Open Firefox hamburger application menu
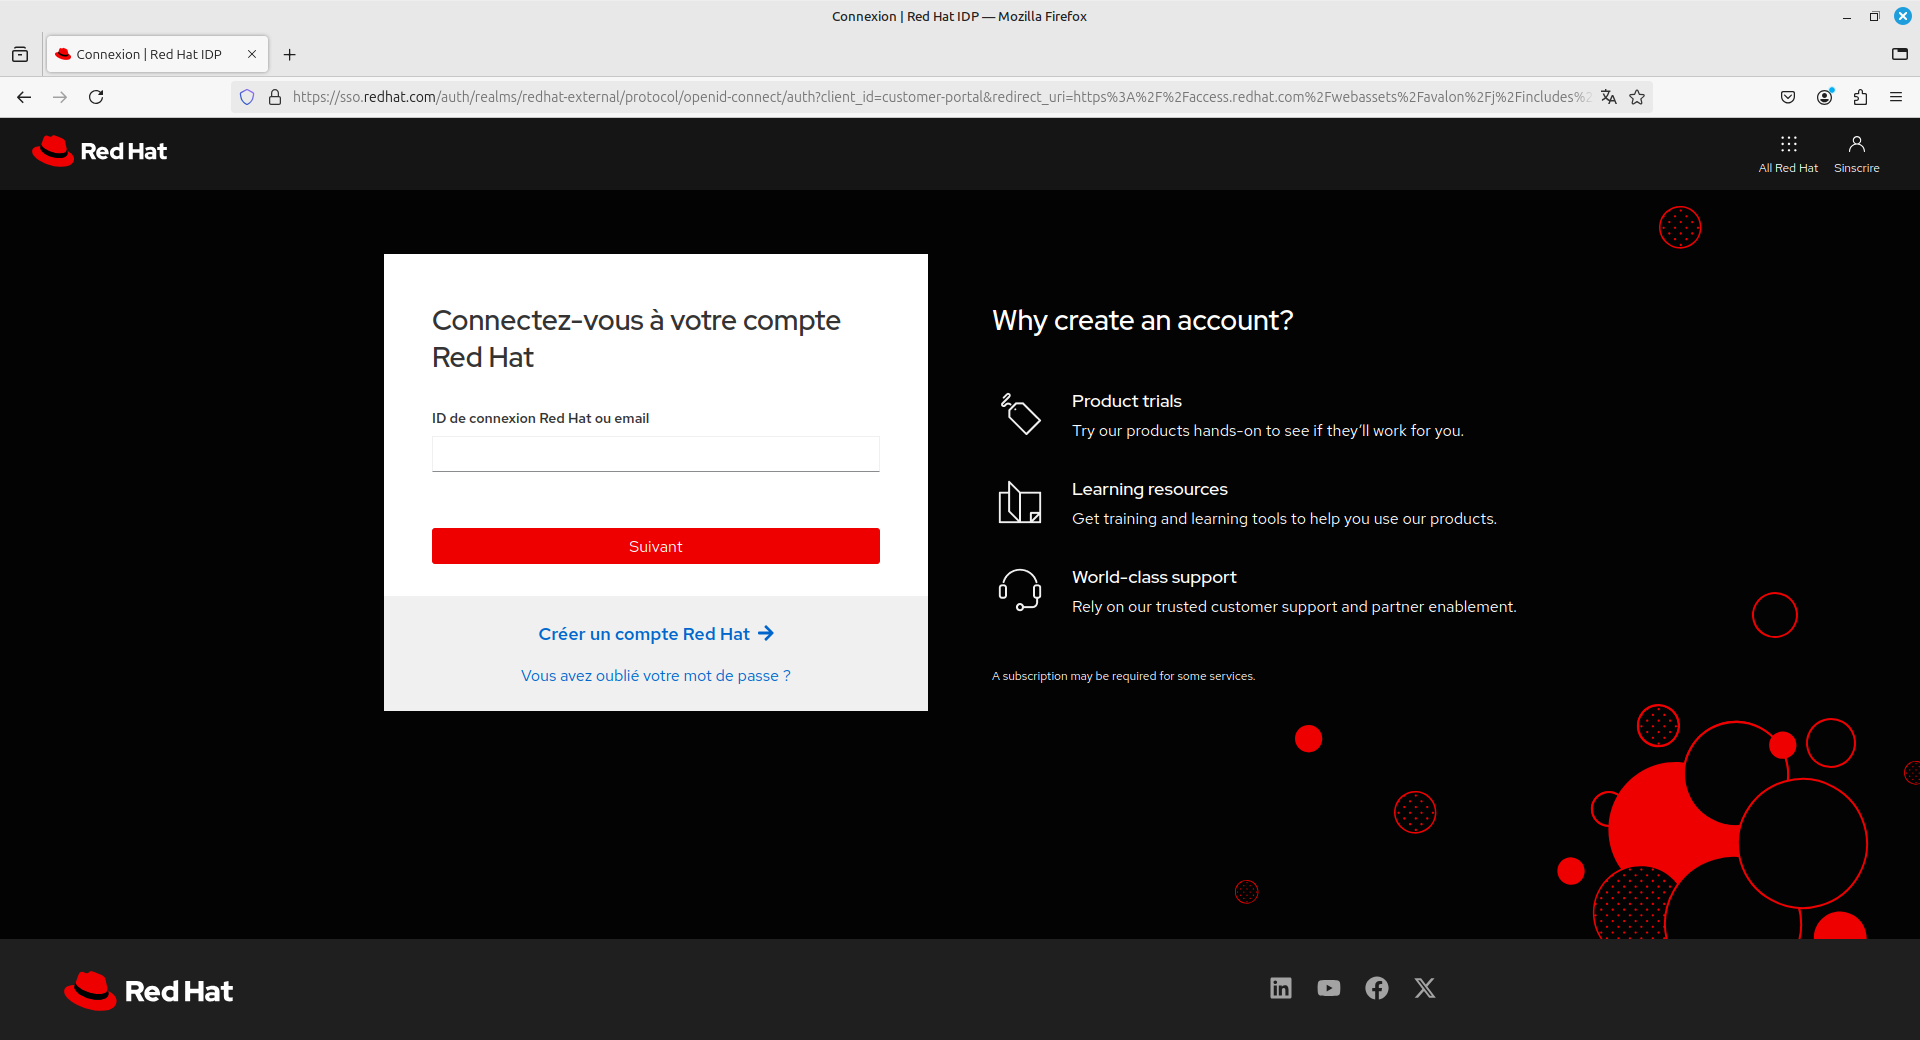The image size is (1920, 1040). pyautogui.click(x=1896, y=97)
